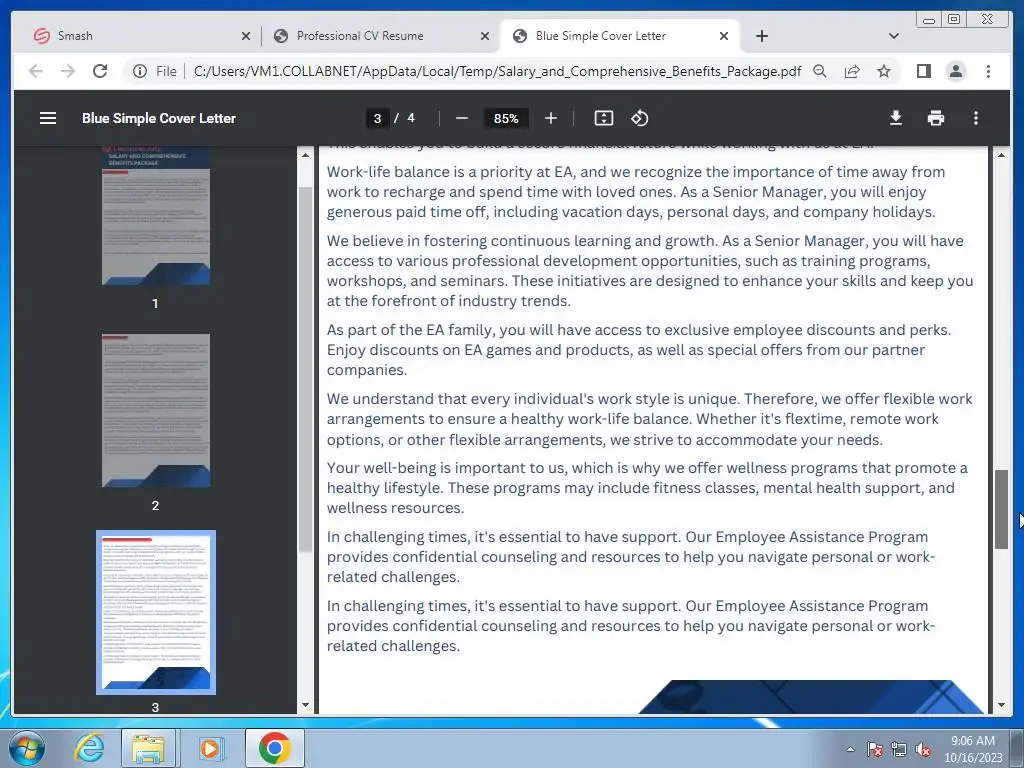Open network status tray icon
This screenshot has width=1024, height=768.
point(899,749)
